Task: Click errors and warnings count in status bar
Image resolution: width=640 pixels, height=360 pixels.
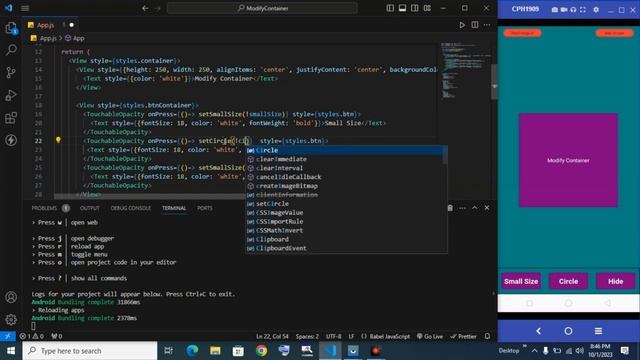Action: [x=32, y=336]
